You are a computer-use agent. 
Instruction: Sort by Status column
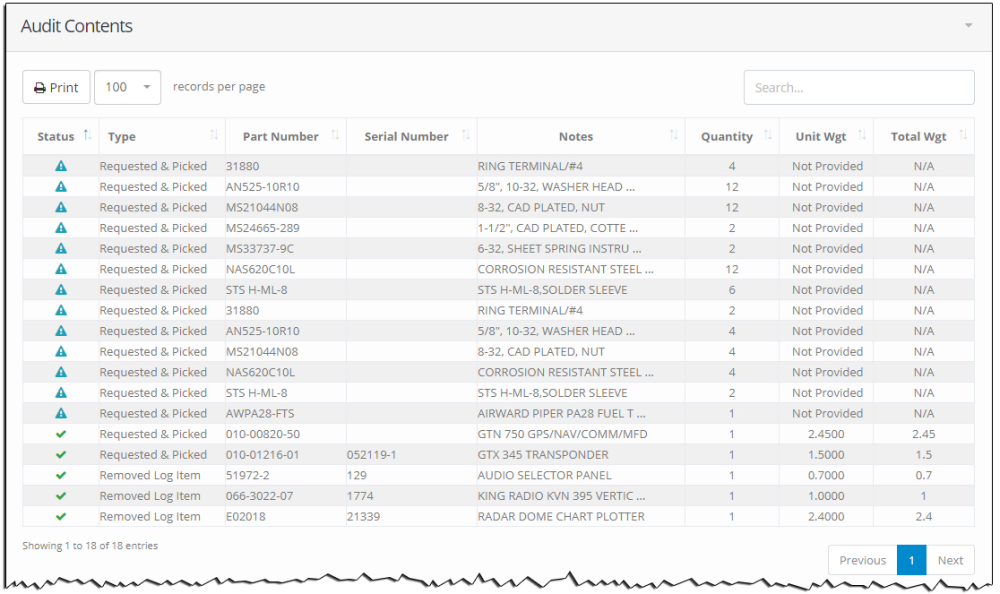61,136
